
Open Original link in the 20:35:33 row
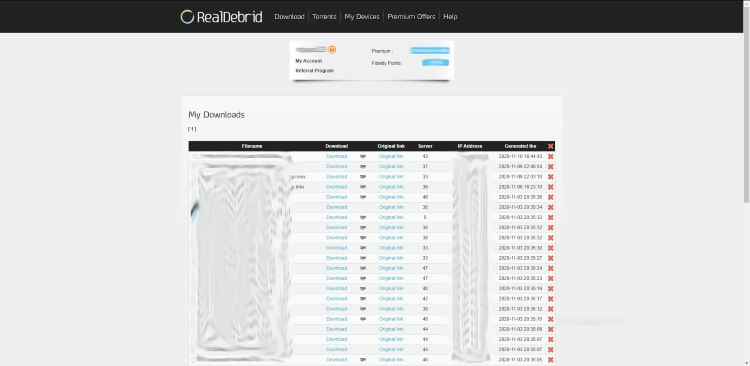click(x=391, y=217)
